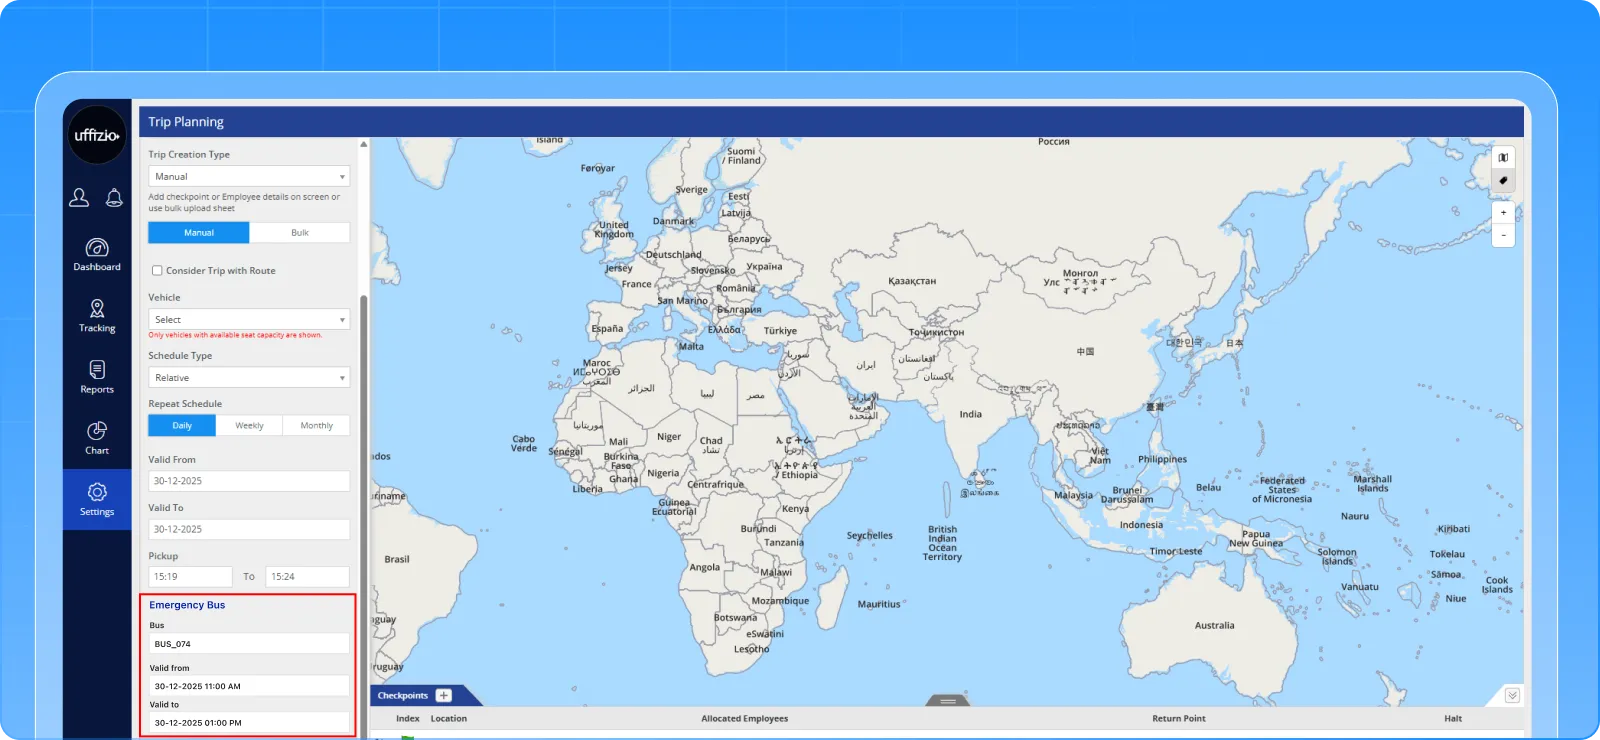The height and width of the screenshot is (740, 1600).
Task: Click Australia on the map
Action: pos(1215,626)
